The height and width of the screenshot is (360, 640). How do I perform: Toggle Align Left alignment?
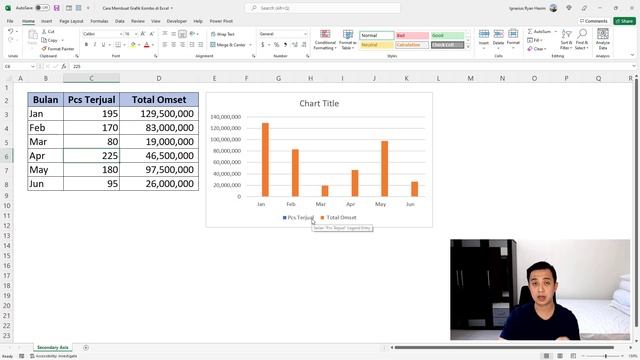tap(165, 44)
